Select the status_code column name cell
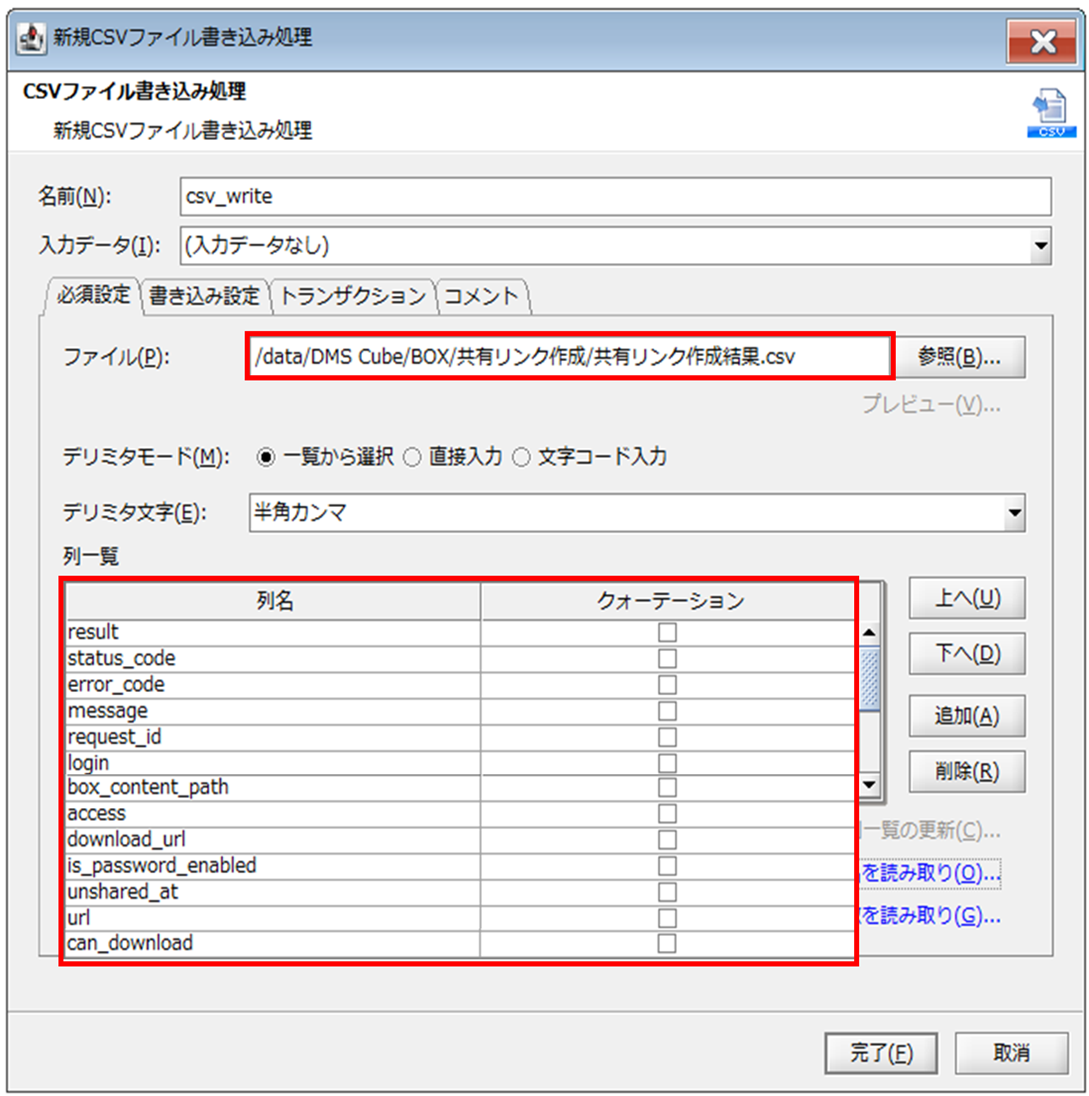Screen dimensions: 1089x1096 (273, 658)
